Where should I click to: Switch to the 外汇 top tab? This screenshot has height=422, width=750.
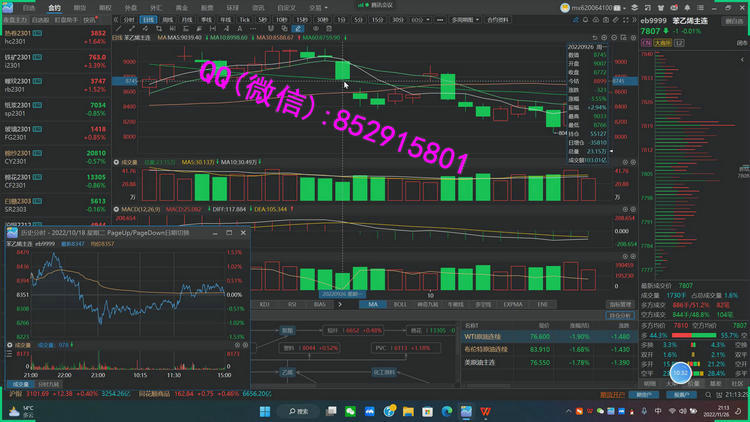pyautogui.click(x=155, y=7)
